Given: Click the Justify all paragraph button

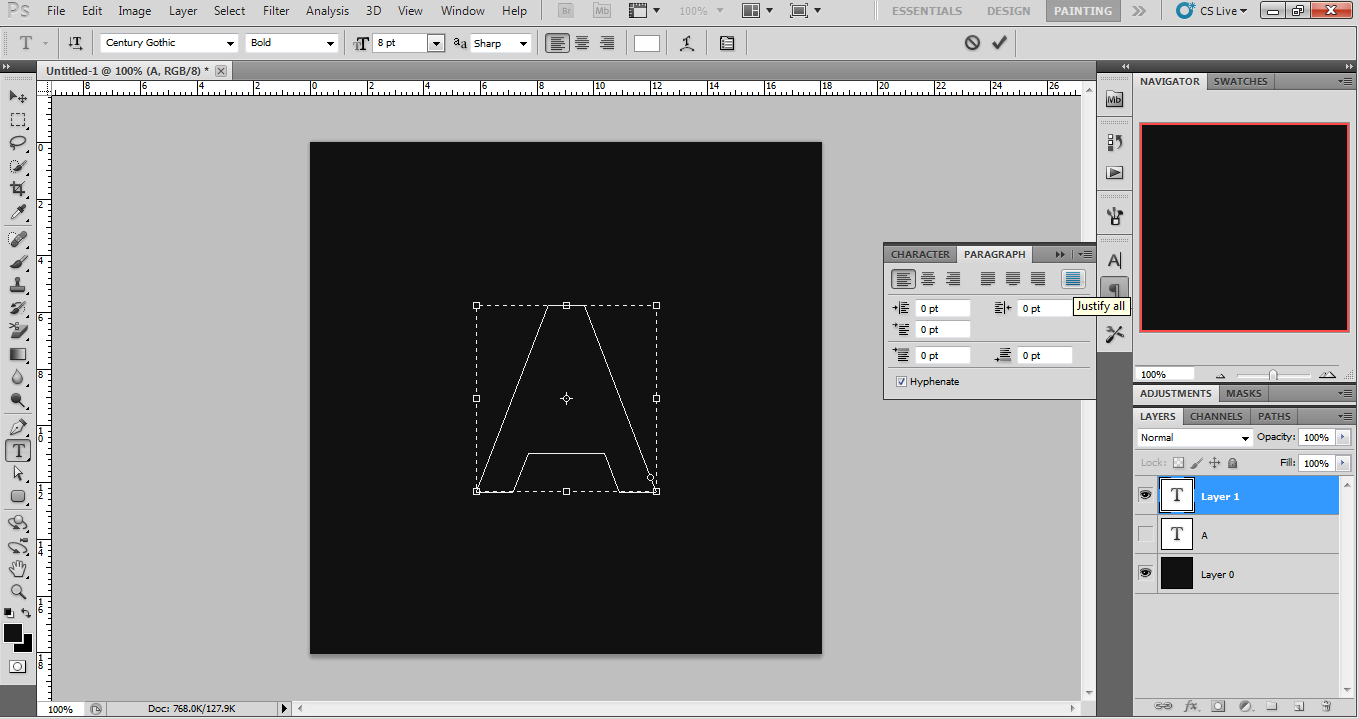Looking at the screenshot, I should [x=1073, y=280].
